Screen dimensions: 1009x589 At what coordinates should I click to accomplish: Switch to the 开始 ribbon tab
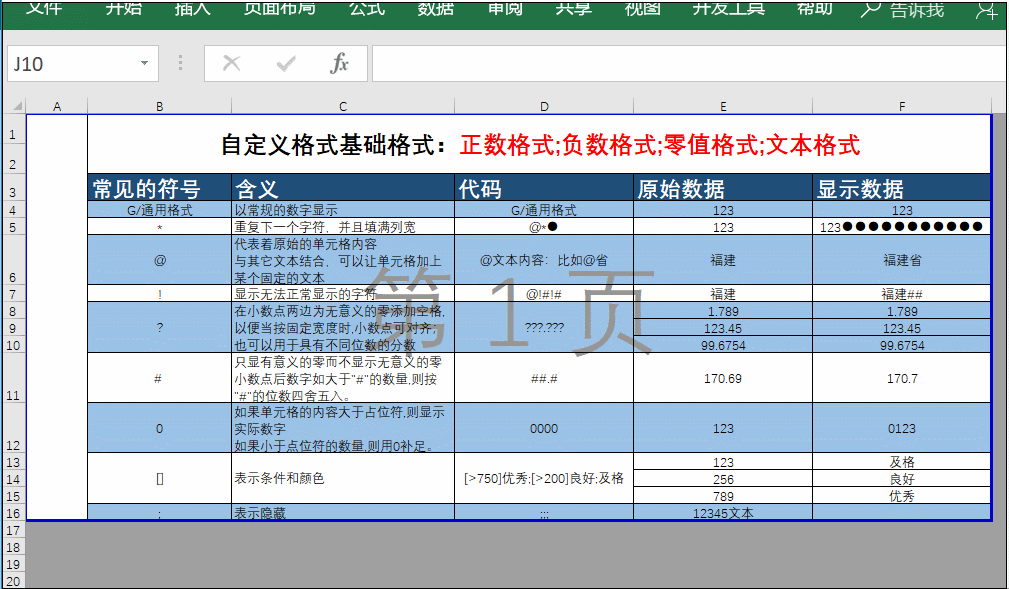[124, 8]
